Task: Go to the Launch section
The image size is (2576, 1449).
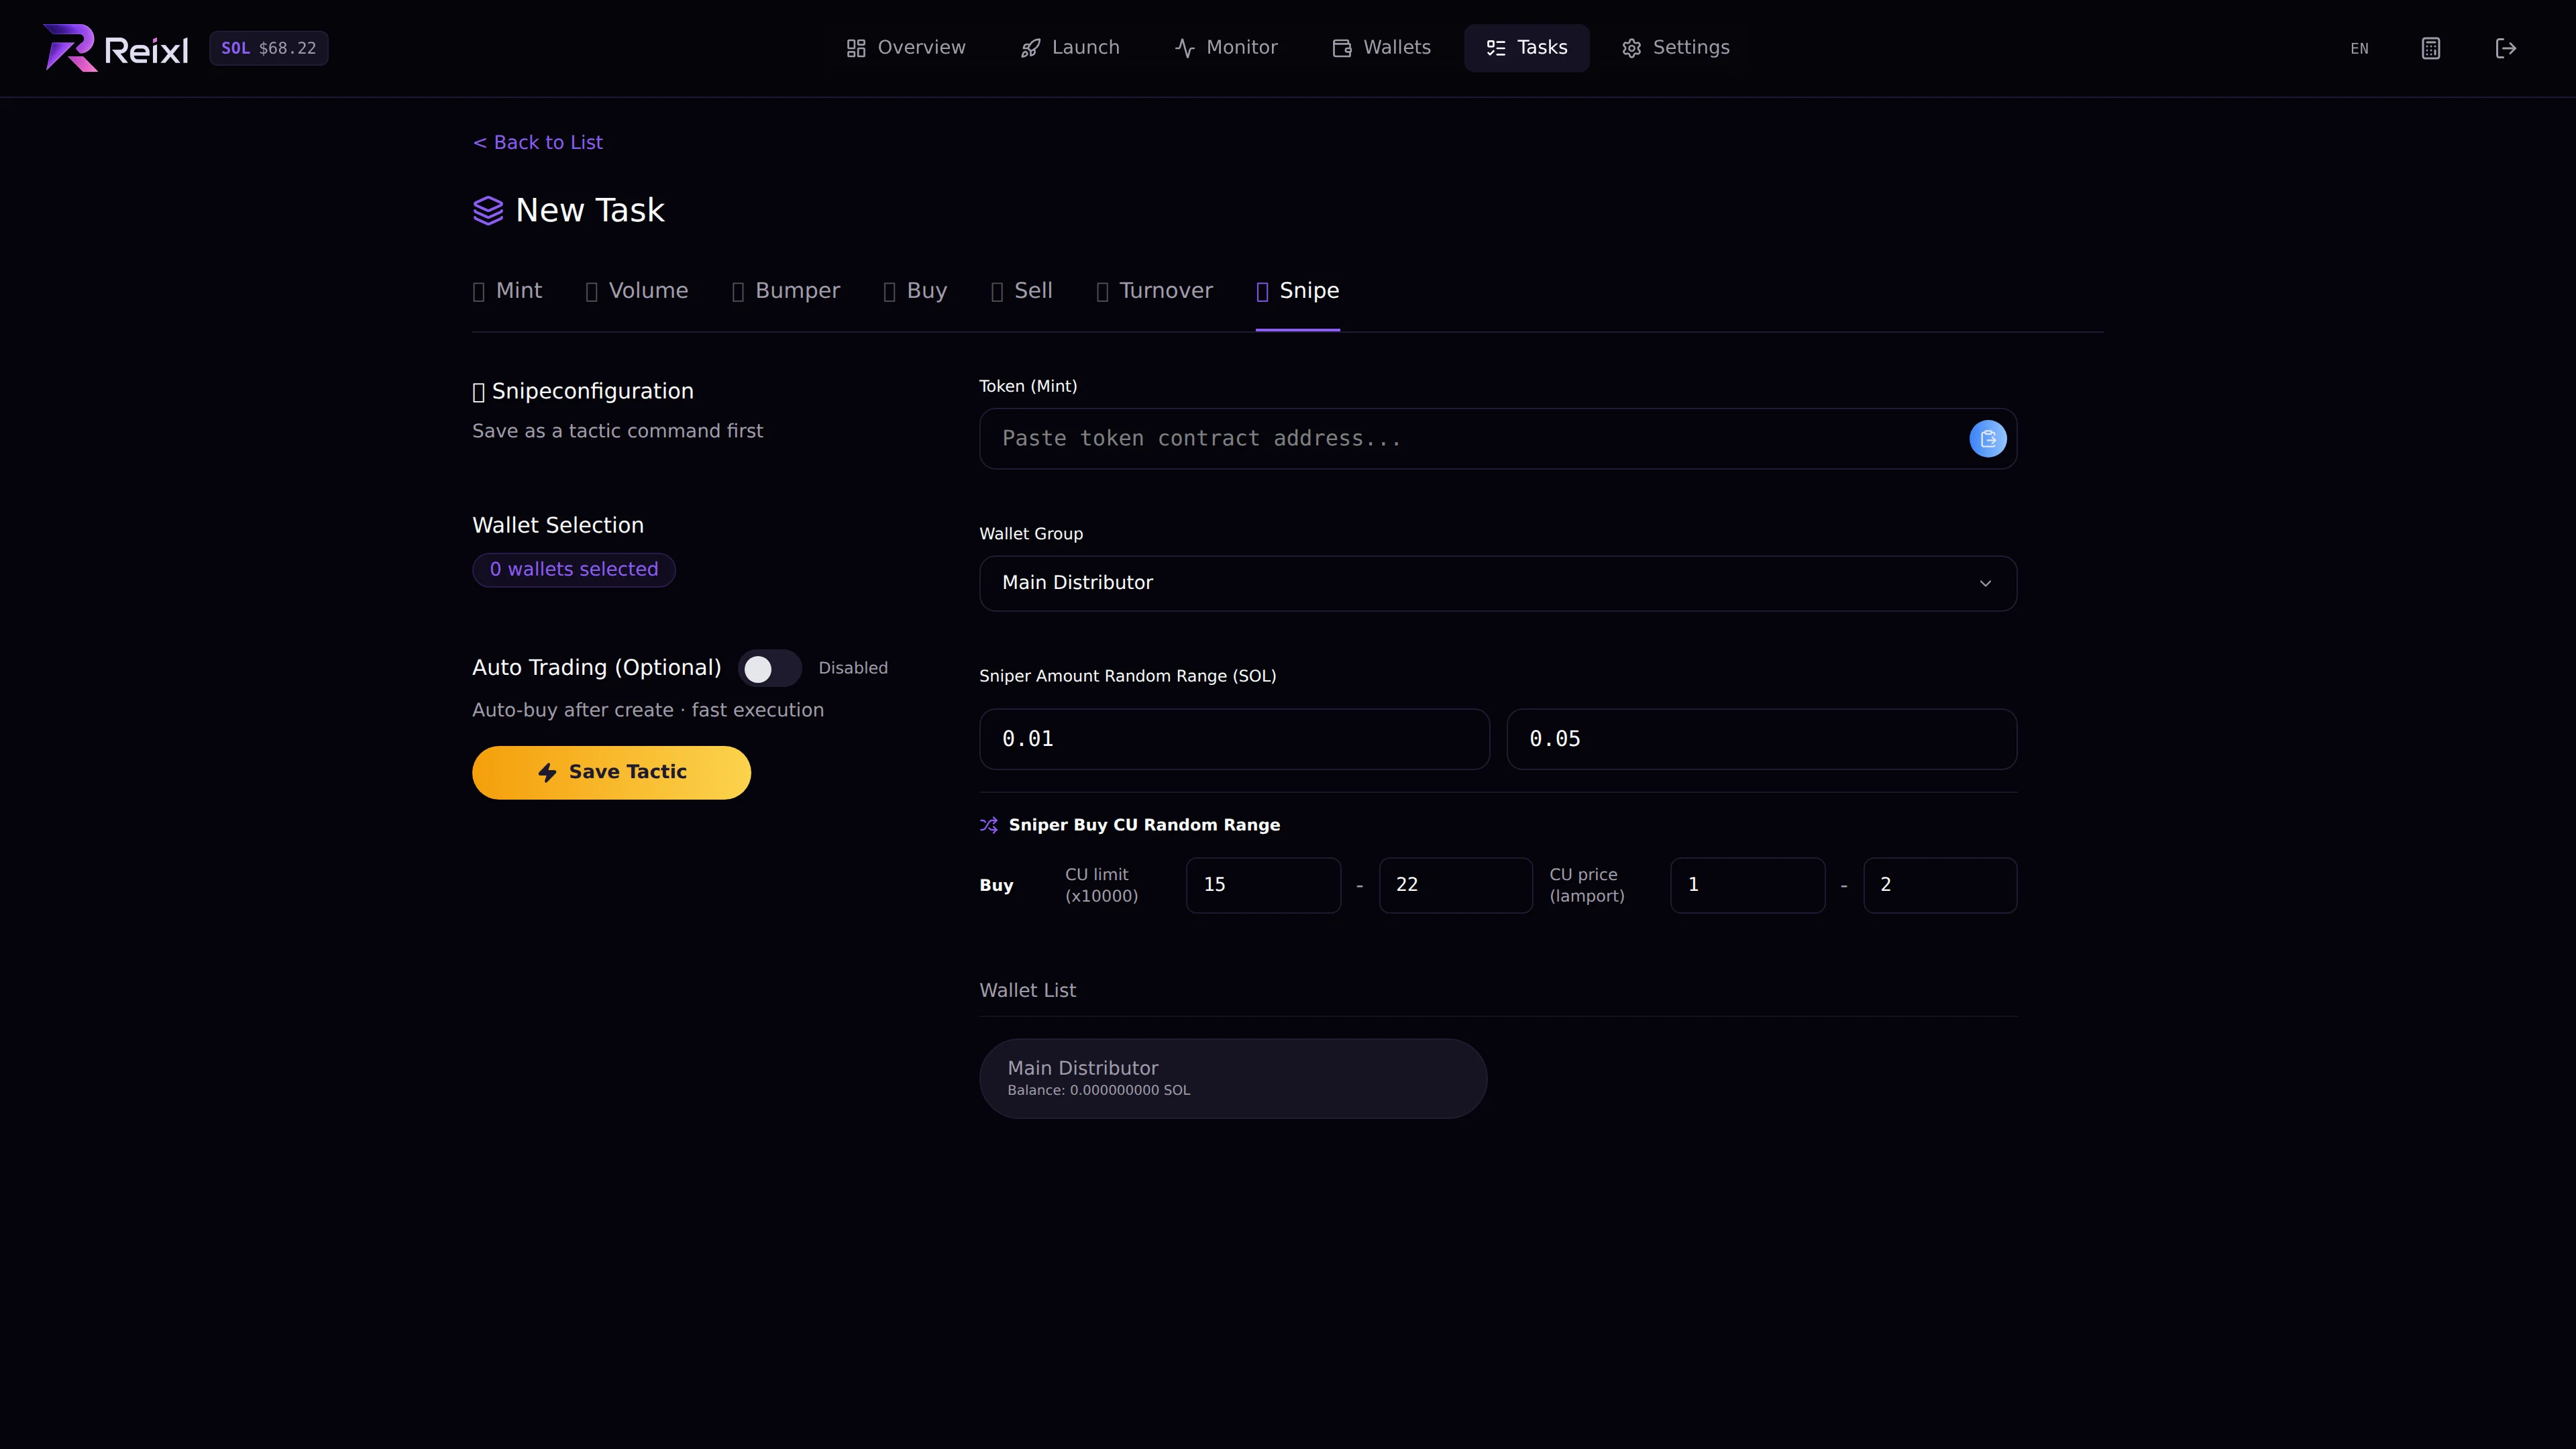Action: pyautogui.click(x=1069, y=48)
